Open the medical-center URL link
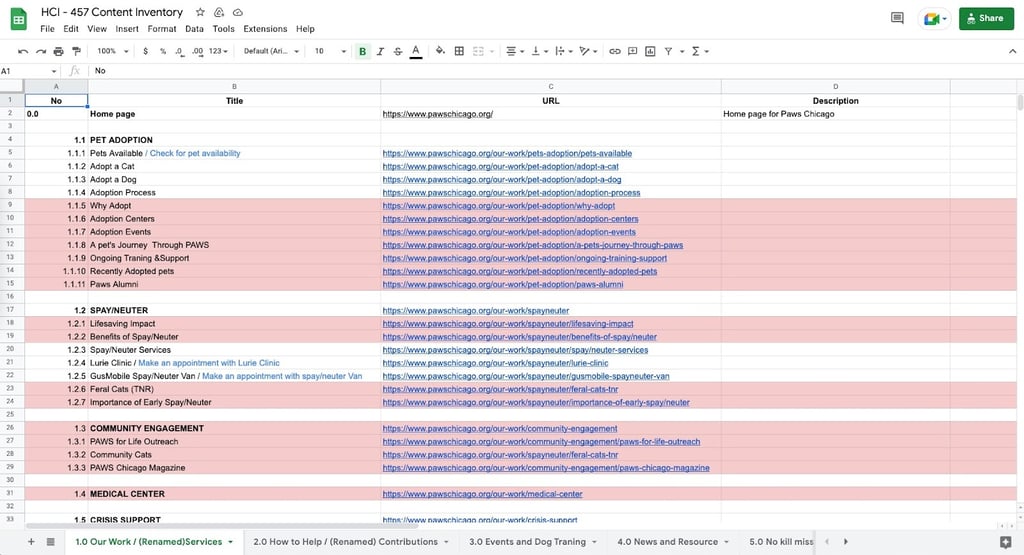 (x=482, y=494)
